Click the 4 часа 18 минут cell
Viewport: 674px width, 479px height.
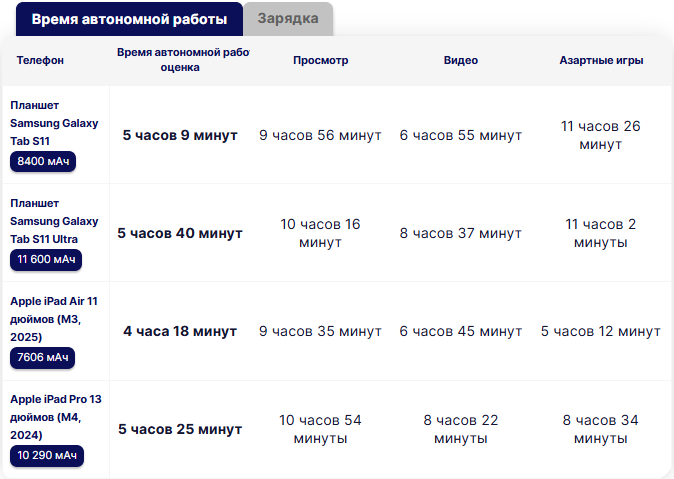pyautogui.click(x=180, y=331)
